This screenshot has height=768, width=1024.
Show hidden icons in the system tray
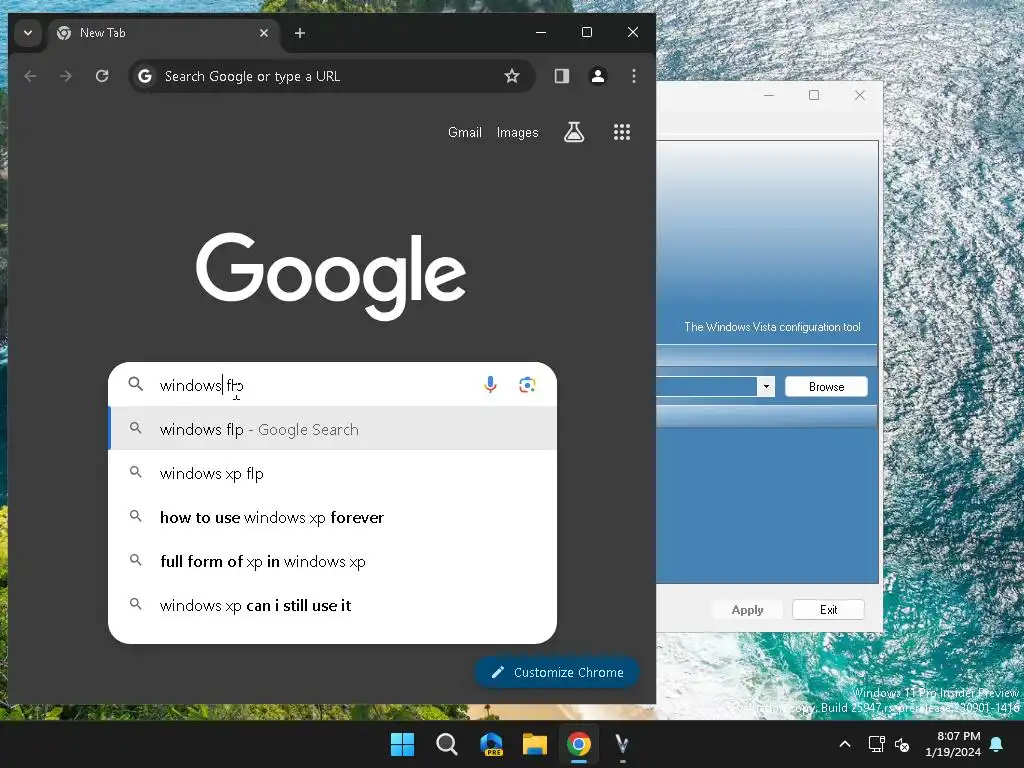tap(844, 744)
